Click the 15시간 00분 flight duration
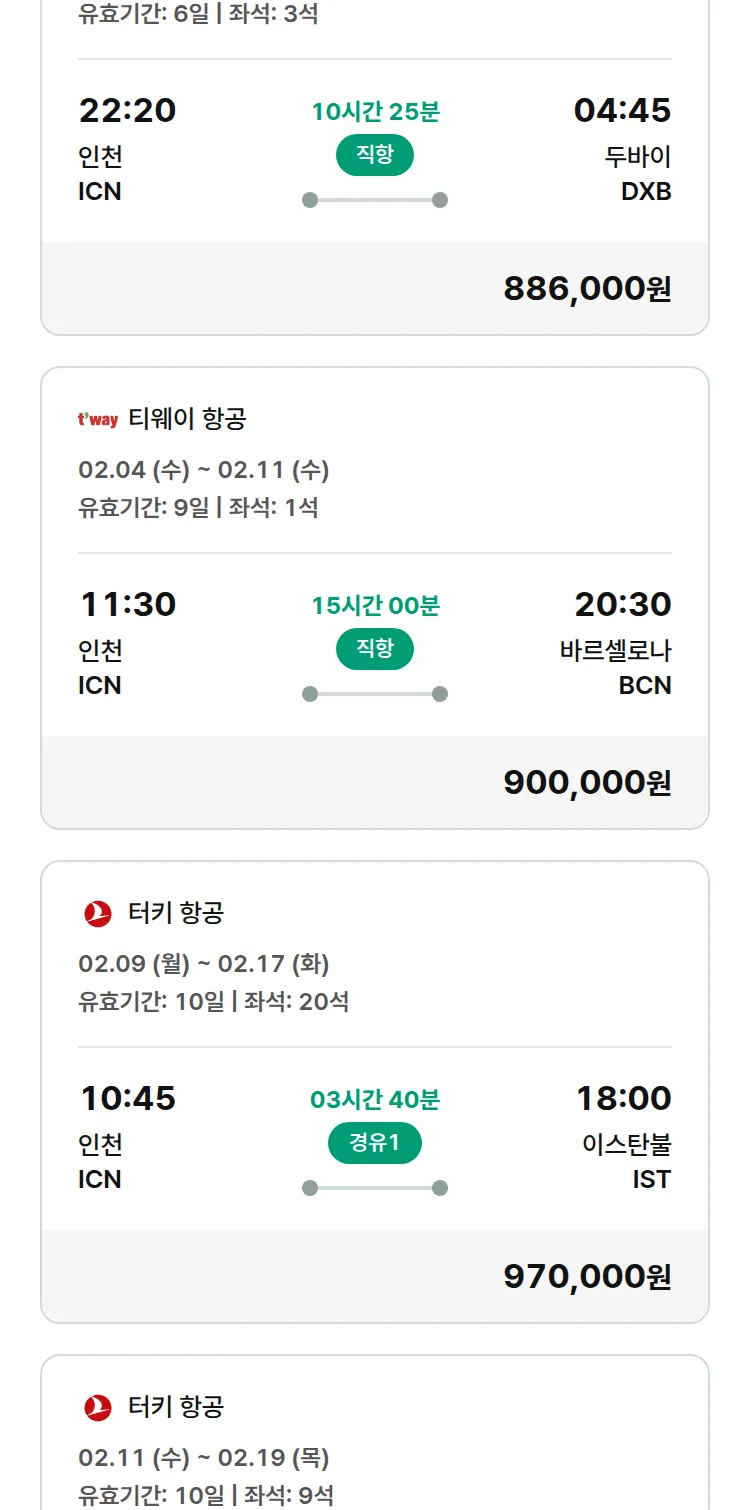 (x=375, y=606)
